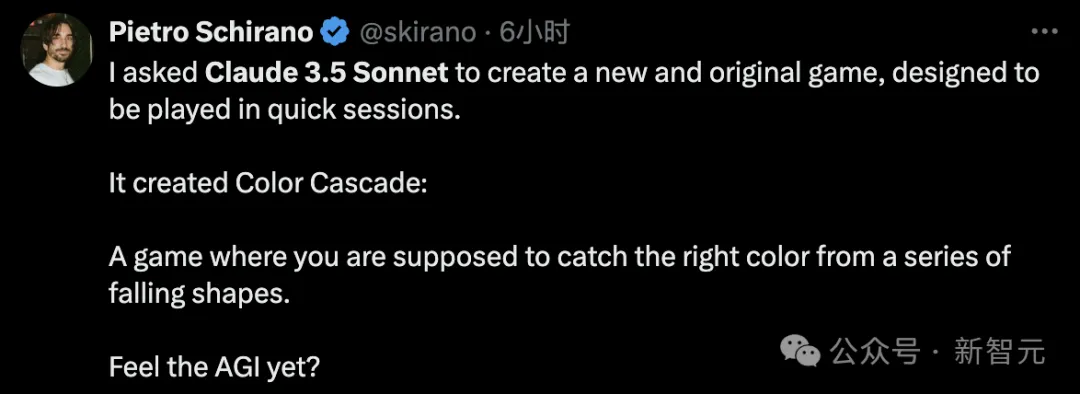Click the "It created Color Cascade:" line
This screenshot has height=394, width=1080.
coord(268,183)
